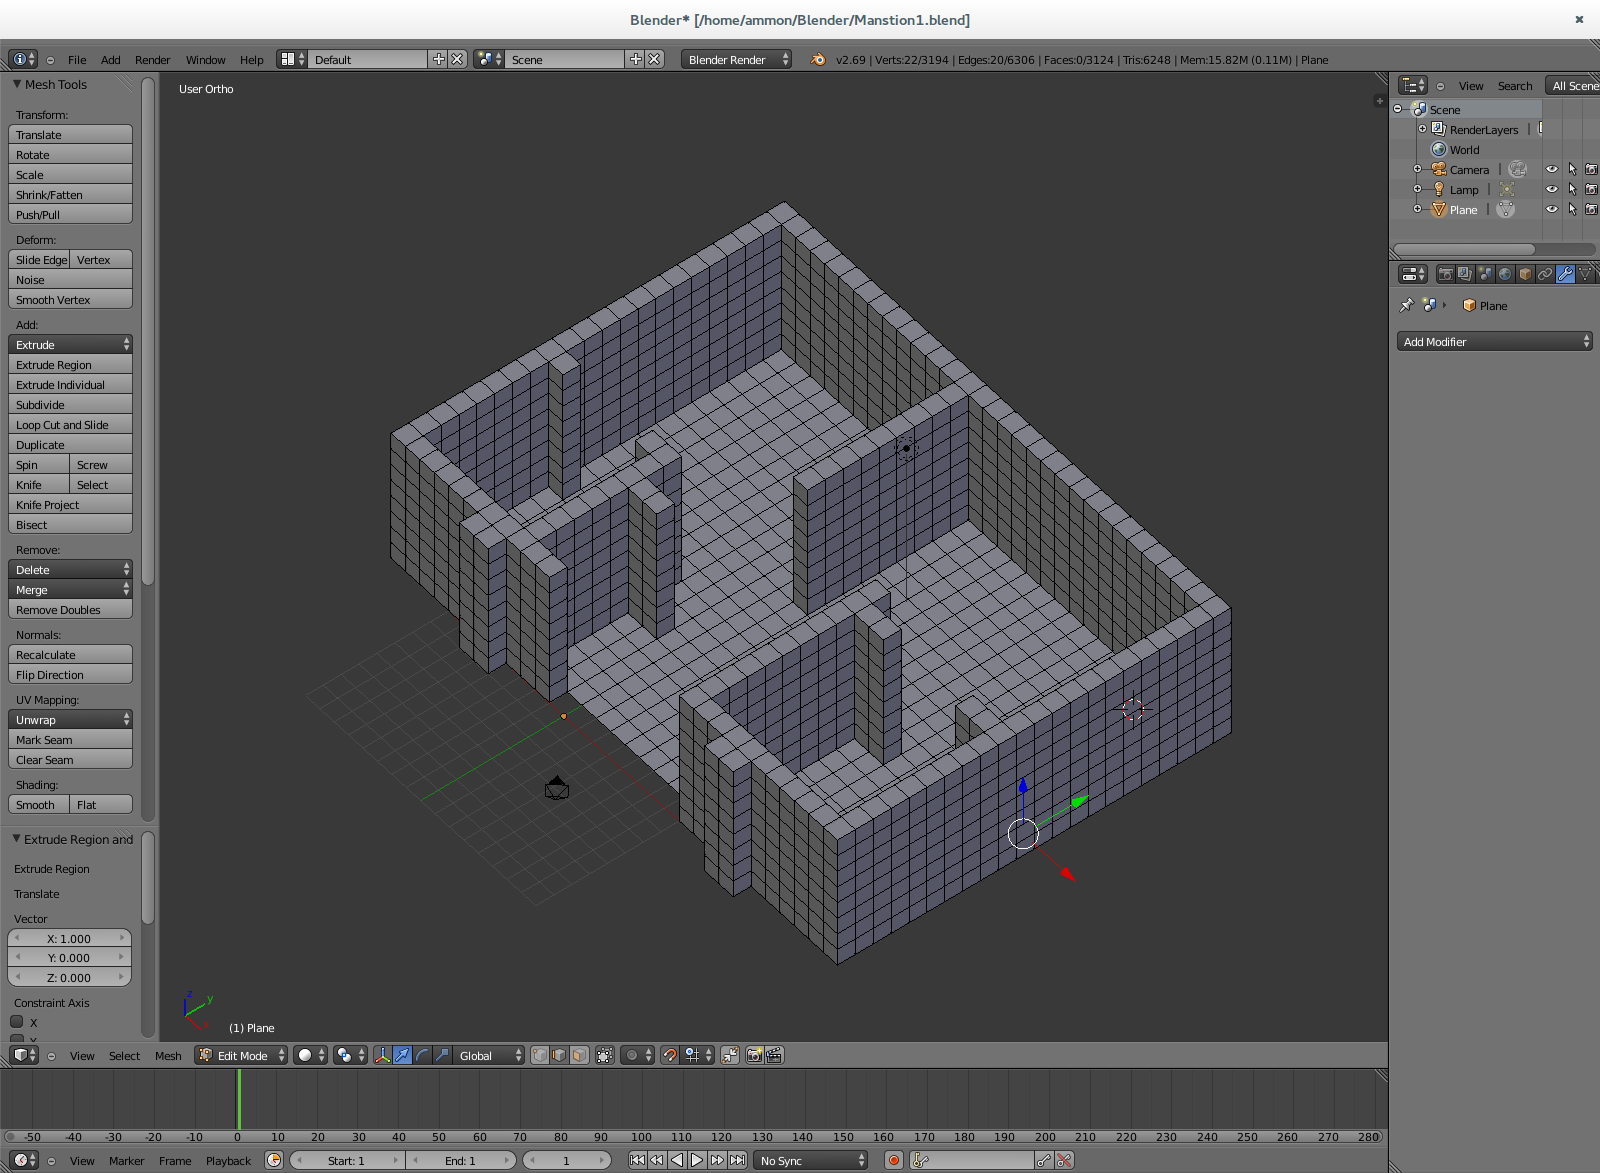
Task: Click the OpenGL render animation clapper icon
Action: pyautogui.click(x=775, y=1055)
